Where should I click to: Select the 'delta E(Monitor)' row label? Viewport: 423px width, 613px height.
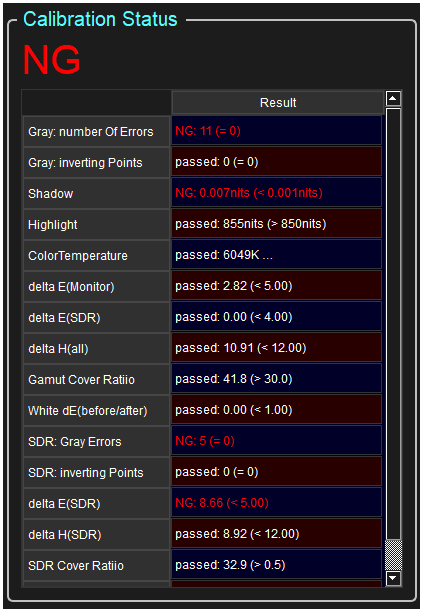(x=97, y=287)
